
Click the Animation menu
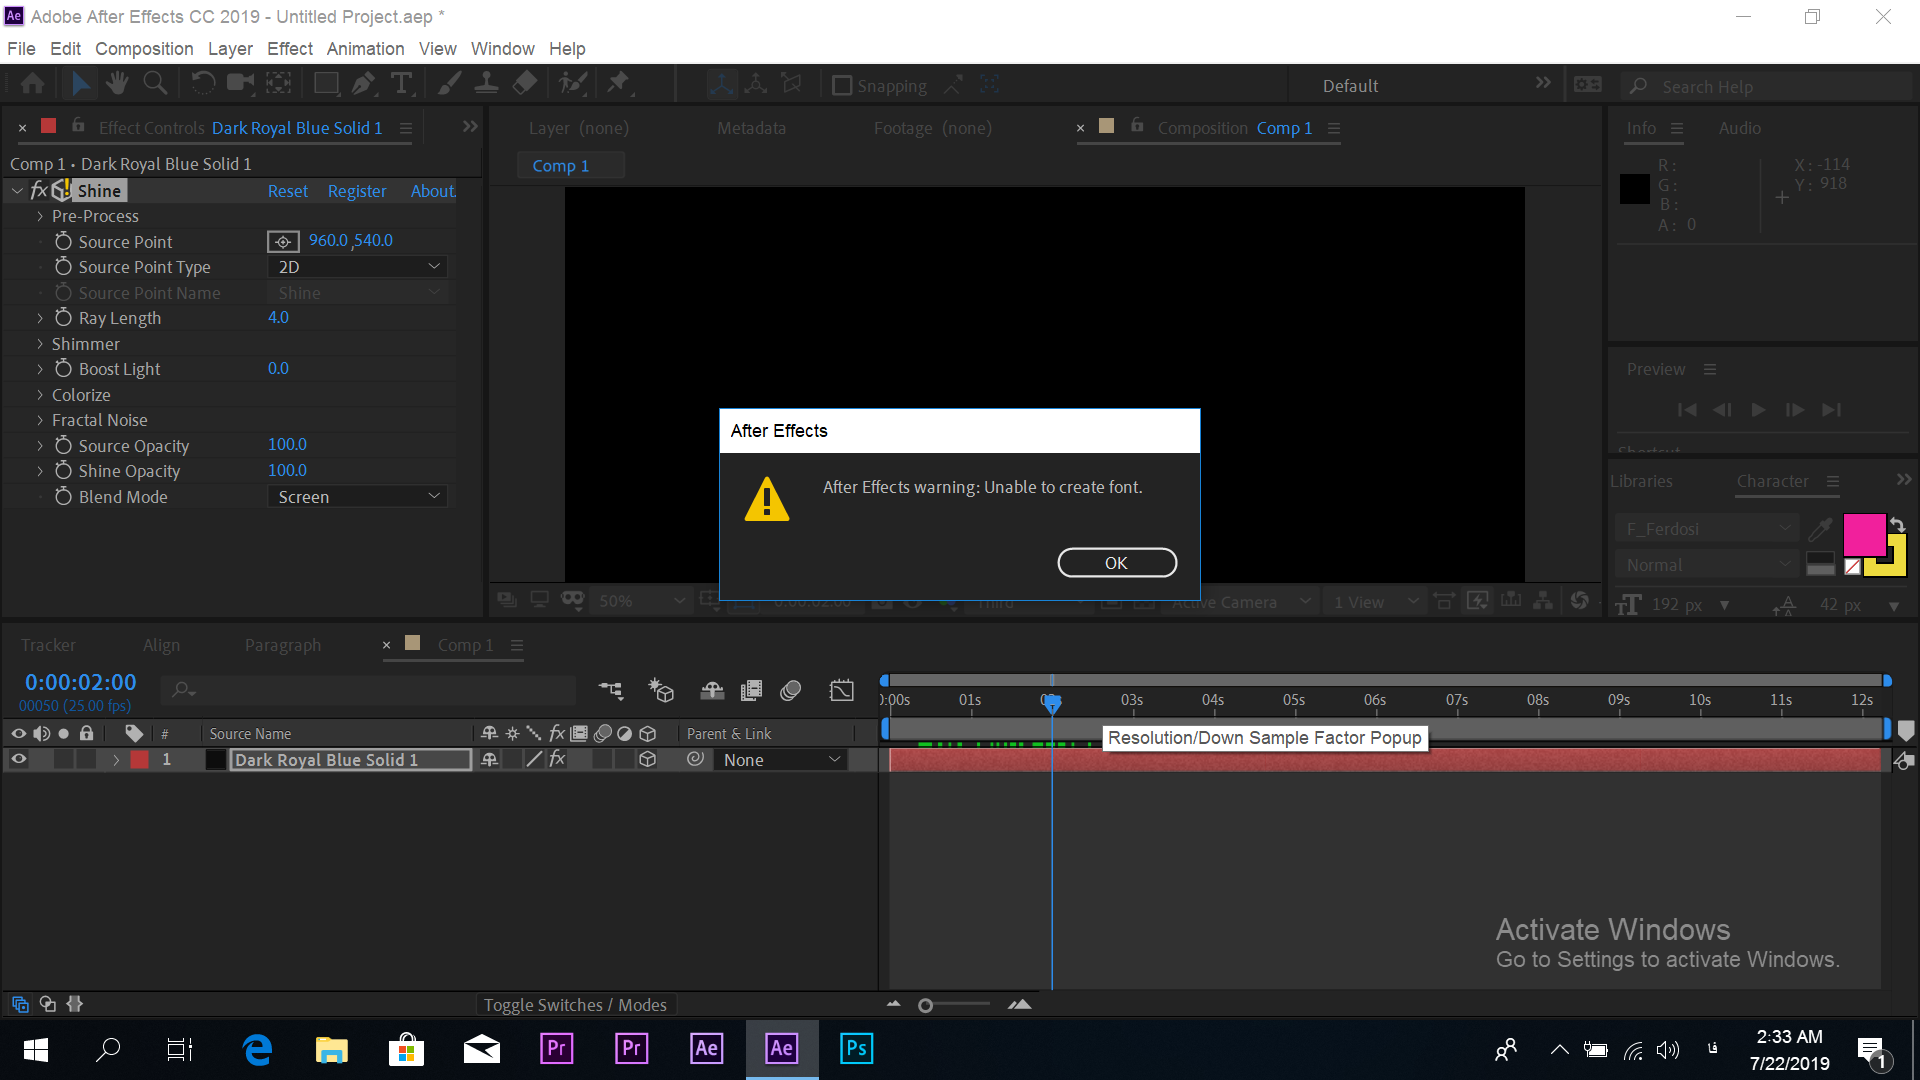(365, 49)
